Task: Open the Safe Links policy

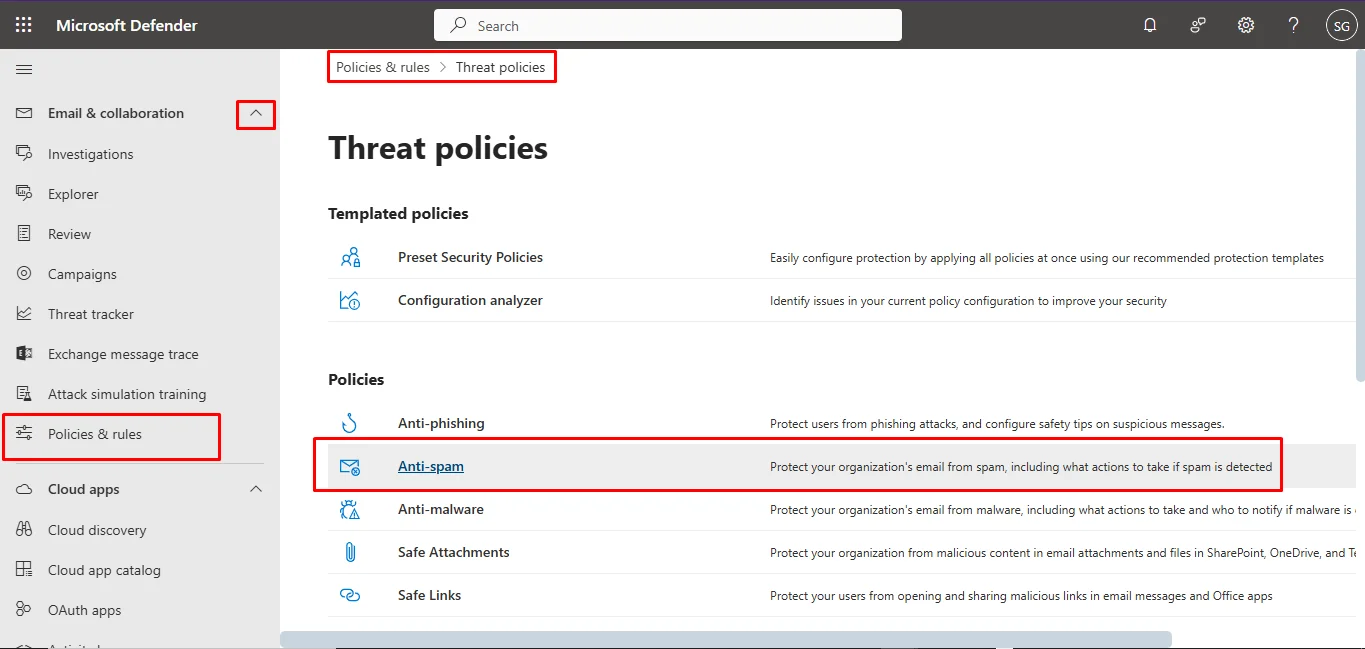Action: [x=430, y=595]
